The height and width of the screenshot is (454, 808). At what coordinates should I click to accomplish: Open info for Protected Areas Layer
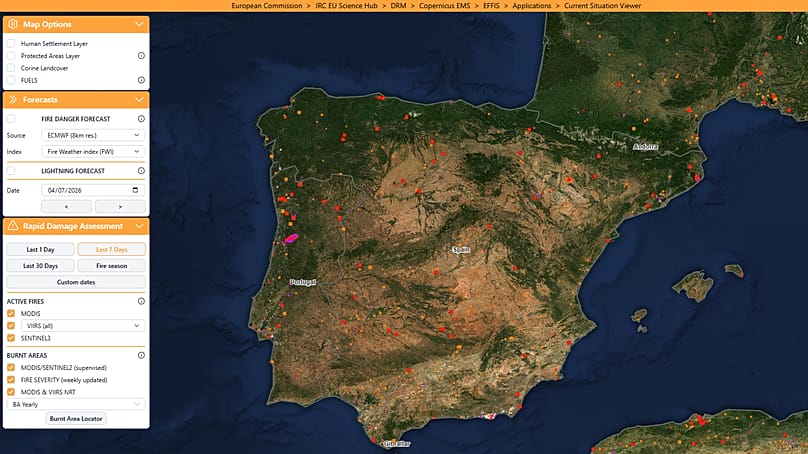[141, 56]
